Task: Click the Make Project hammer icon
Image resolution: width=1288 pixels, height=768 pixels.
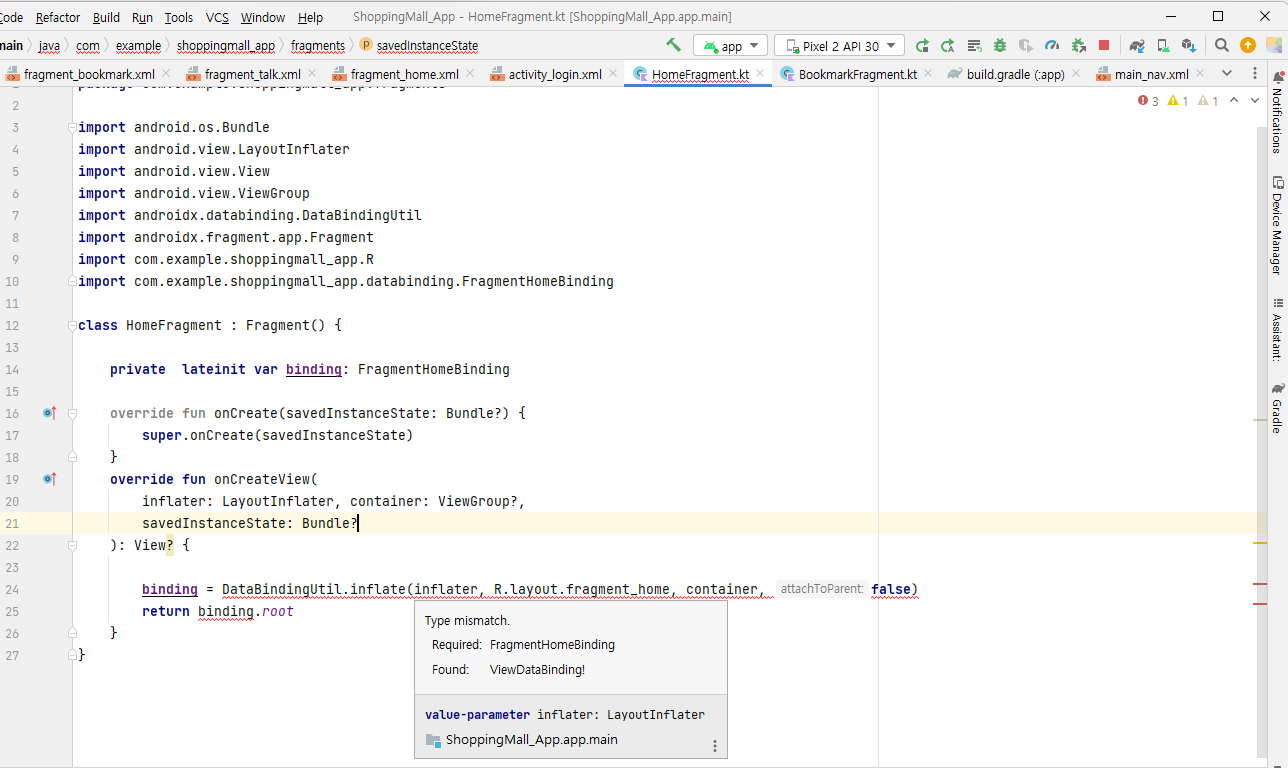Action: (x=674, y=45)
